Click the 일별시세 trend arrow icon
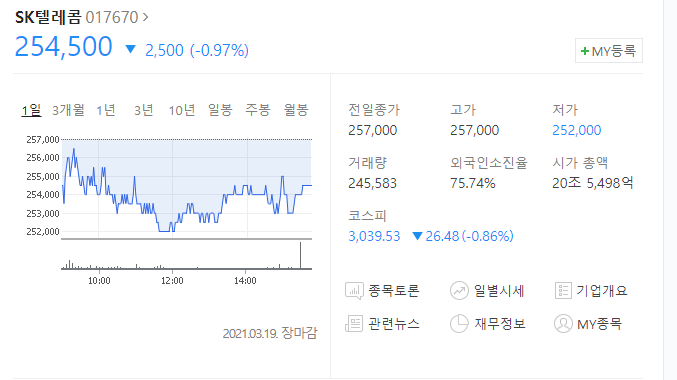 (x=459, y=291)
